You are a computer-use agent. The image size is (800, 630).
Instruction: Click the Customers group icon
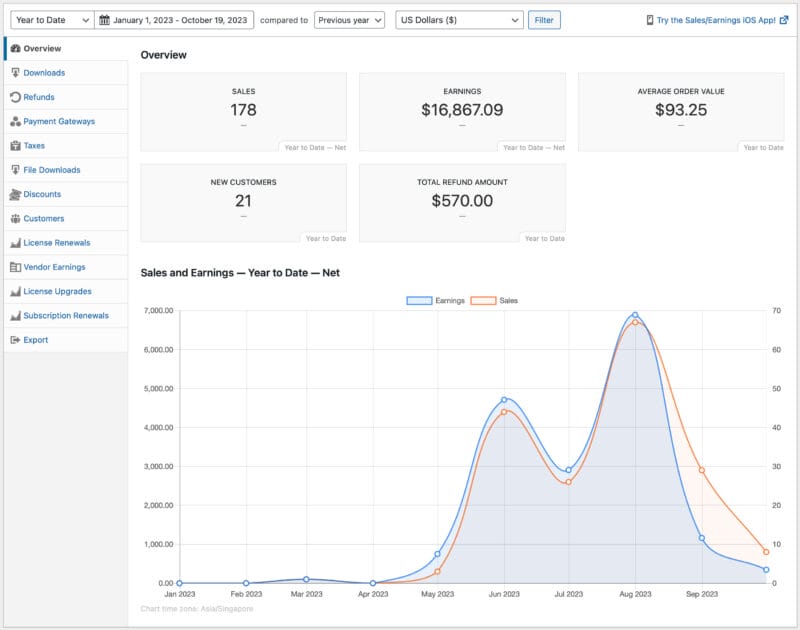click(x=15, y=219)
